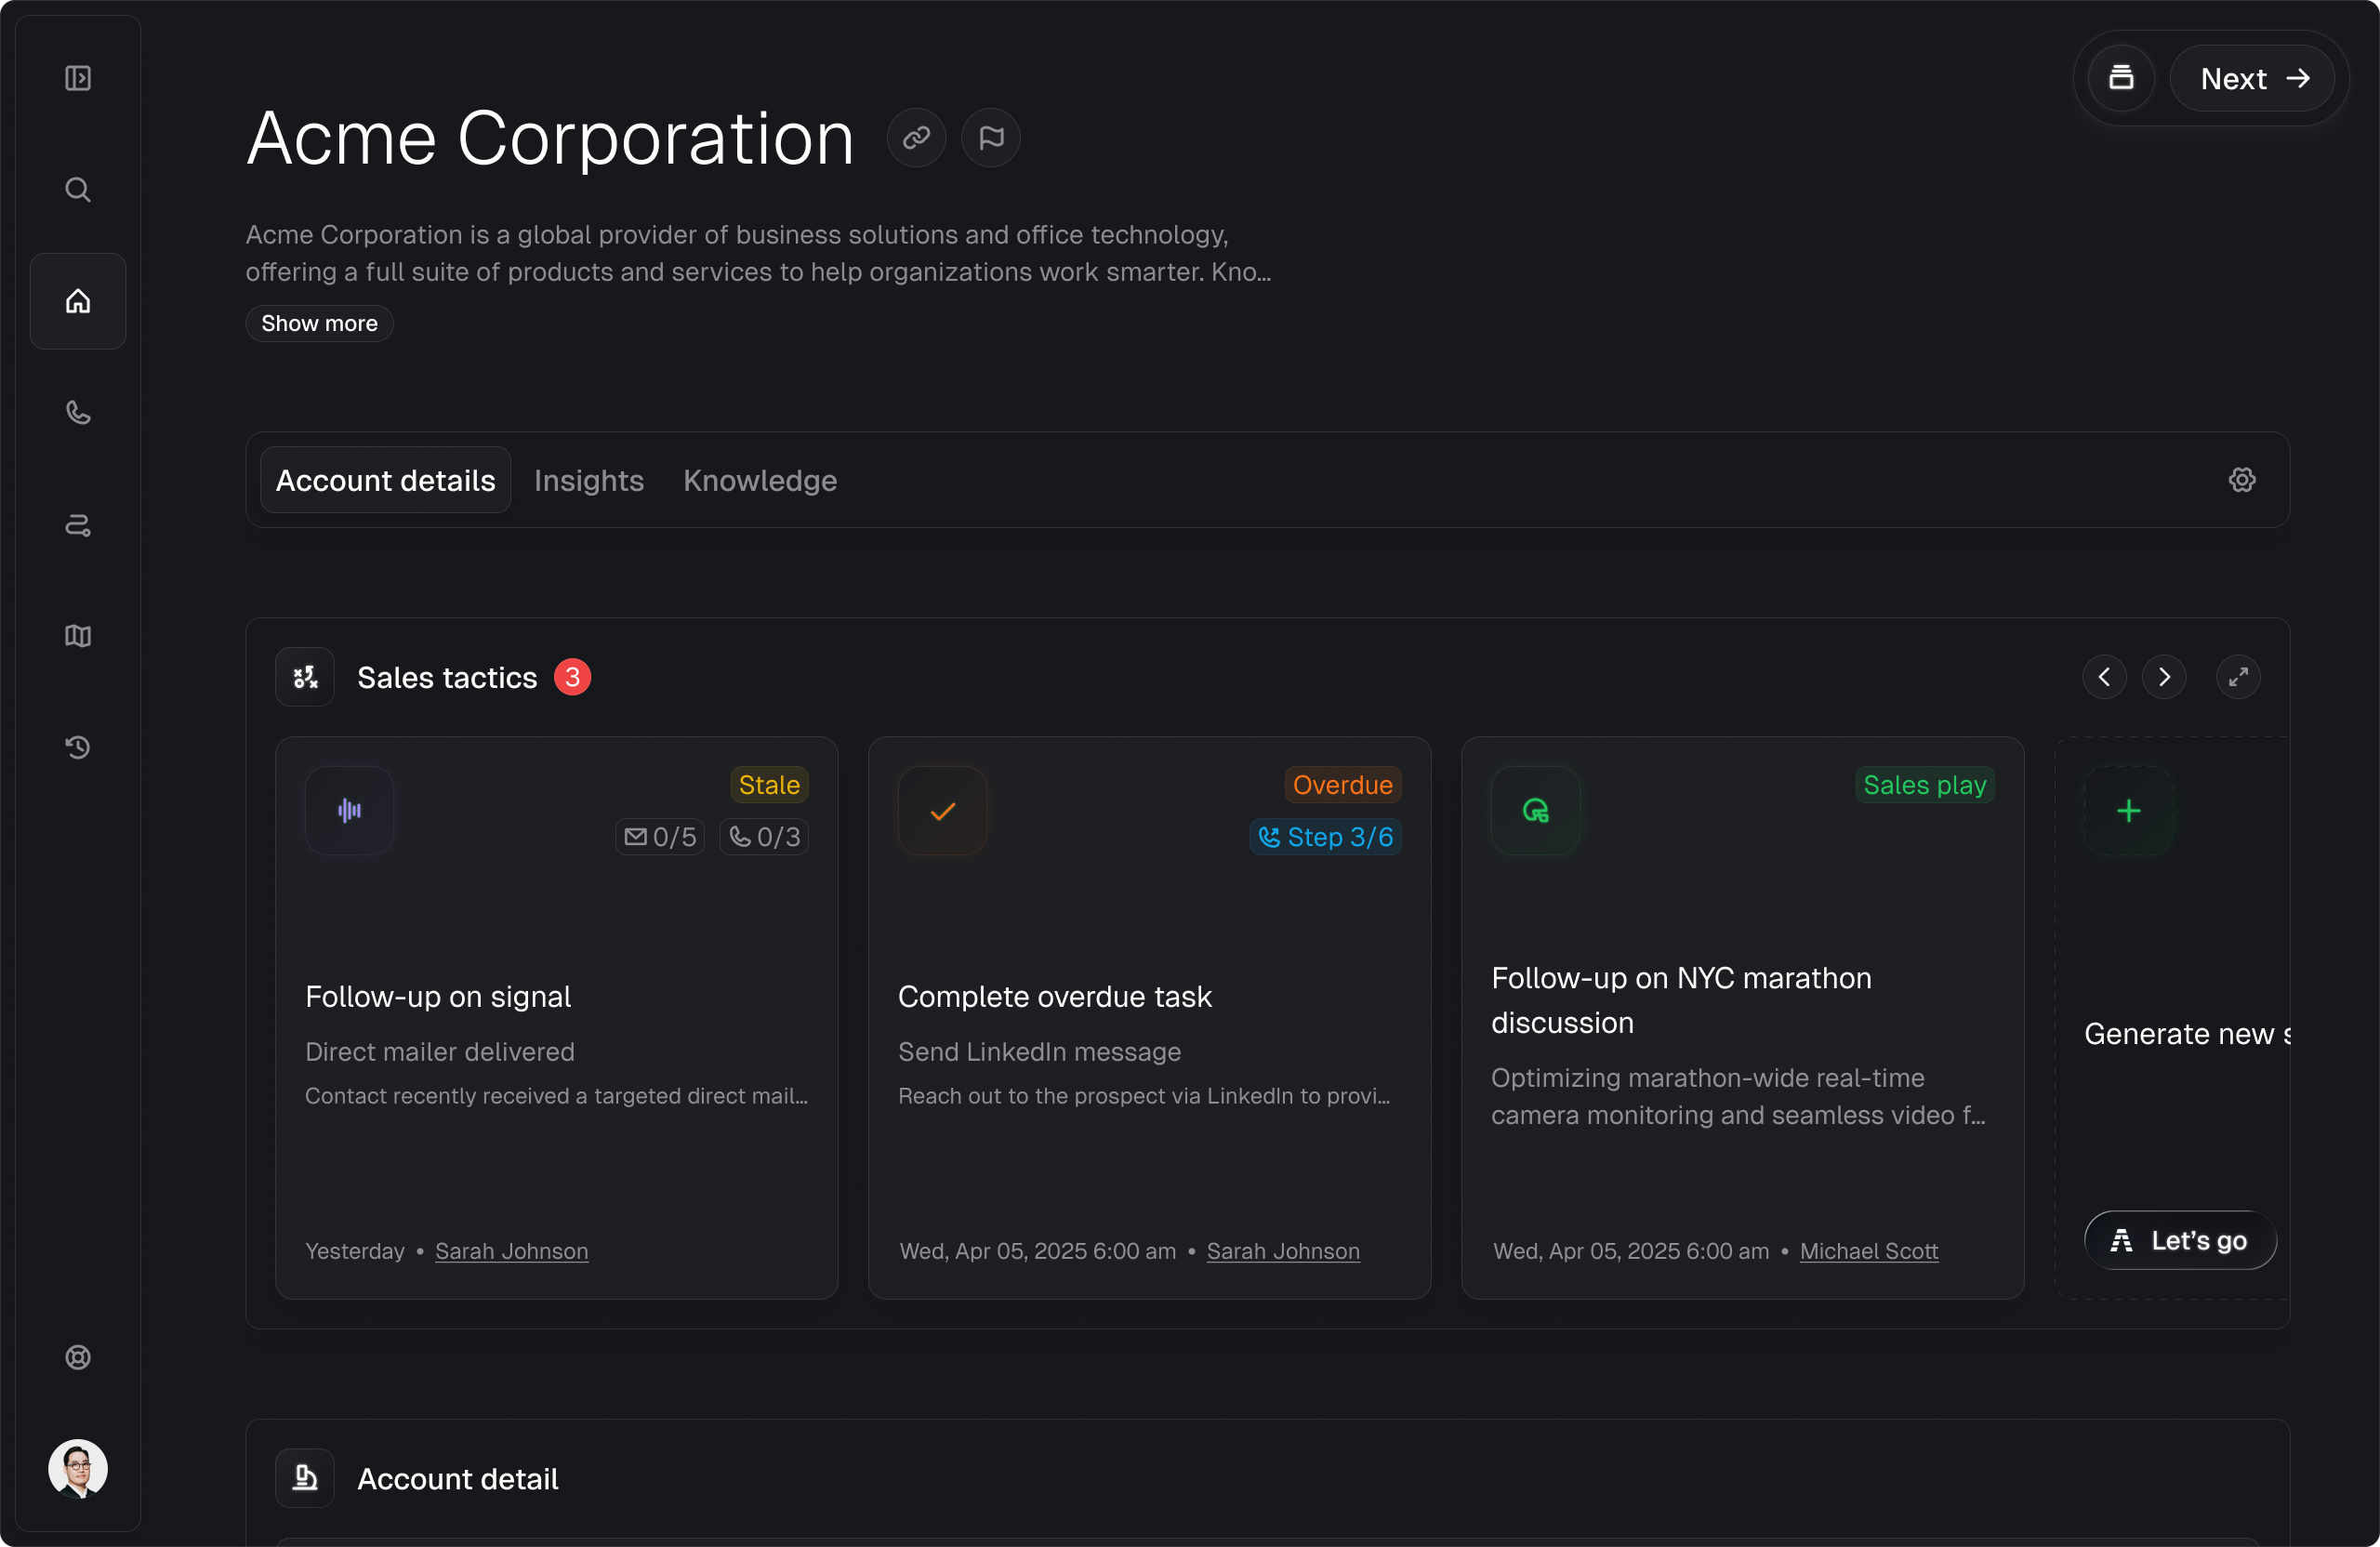Click the call count 0/3 chip

(x=764, y=837)
